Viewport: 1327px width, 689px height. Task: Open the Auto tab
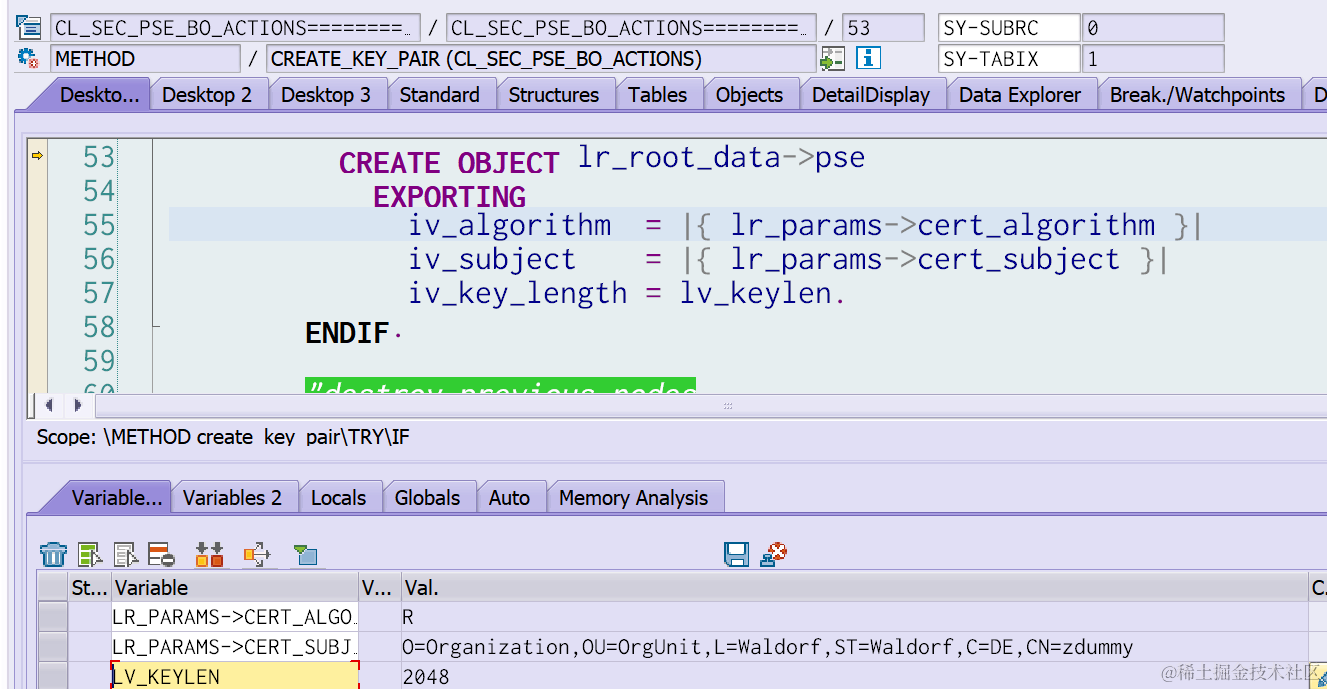pos(509,498)
